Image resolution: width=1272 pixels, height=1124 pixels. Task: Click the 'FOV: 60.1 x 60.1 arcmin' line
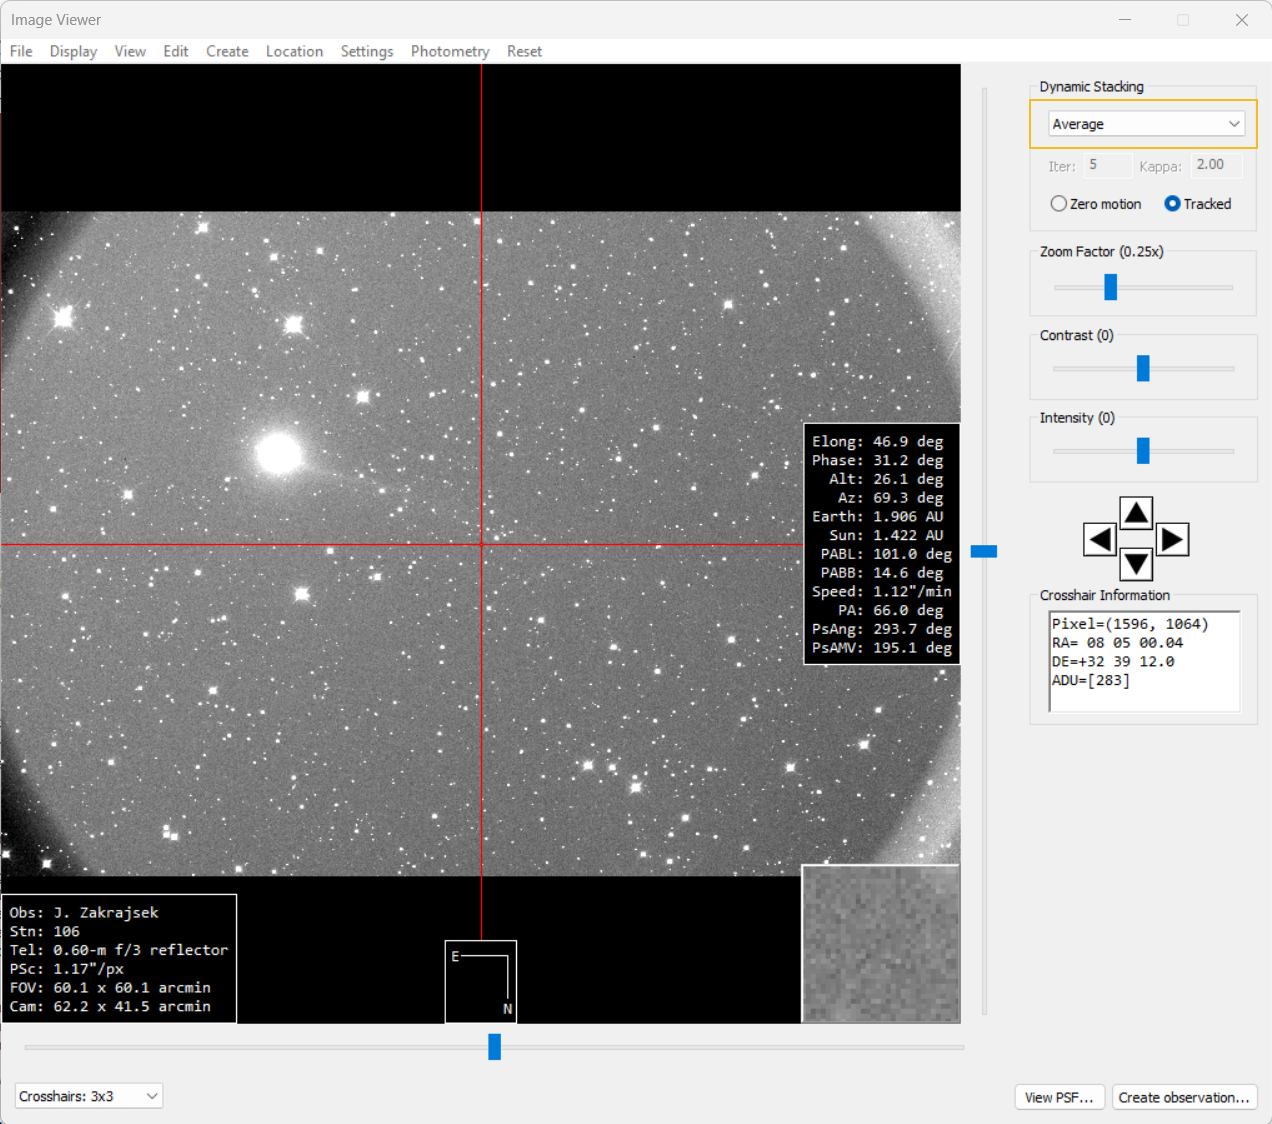[110, 987]
